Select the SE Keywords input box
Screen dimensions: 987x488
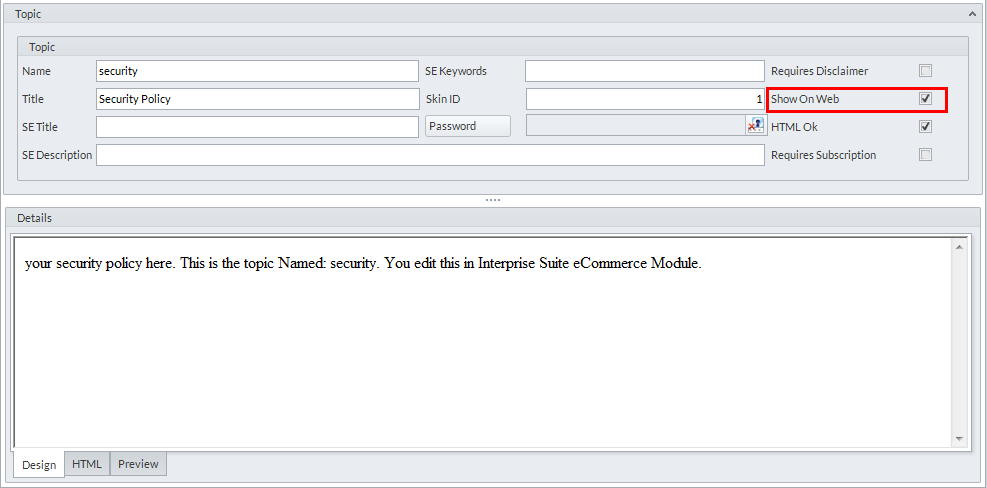point(644,71)
